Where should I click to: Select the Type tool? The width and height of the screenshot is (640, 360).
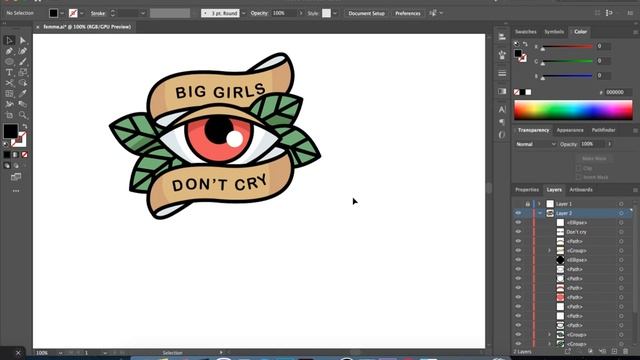(9, 72)
